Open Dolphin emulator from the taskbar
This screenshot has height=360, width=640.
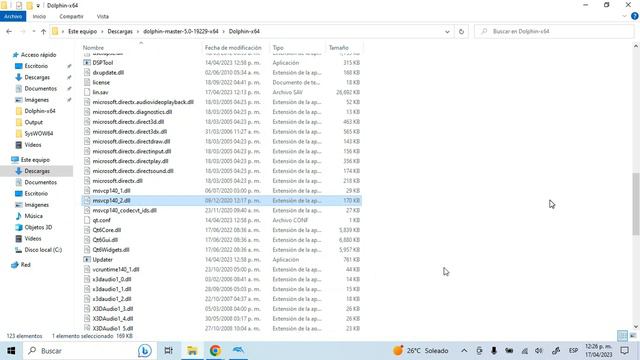(238, 351)
